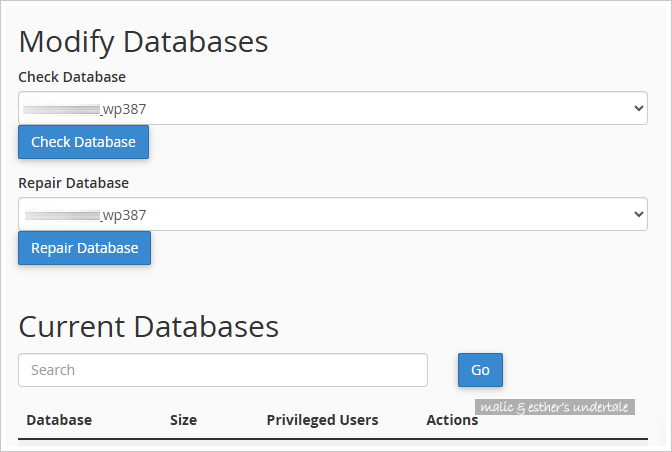Click the arrow on Check Database select
This screenshot has height=452, width=672.
pyautogui.click(x=639, y=108)
